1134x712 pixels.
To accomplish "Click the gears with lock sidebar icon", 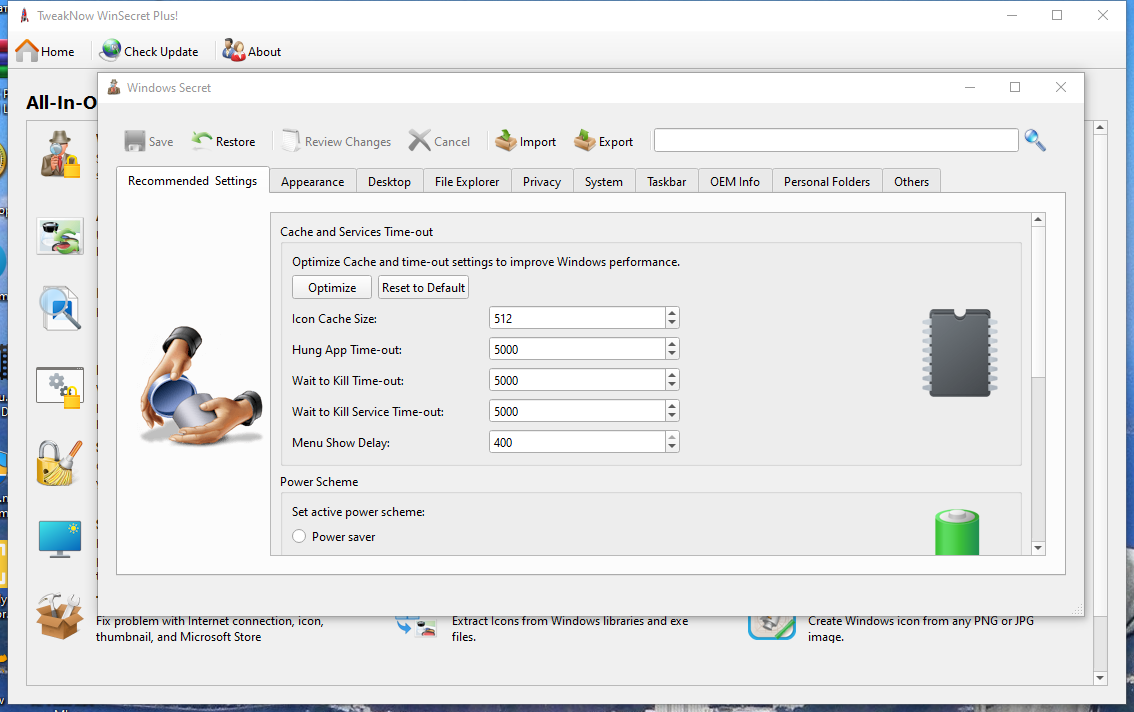I will coord(60,387).
